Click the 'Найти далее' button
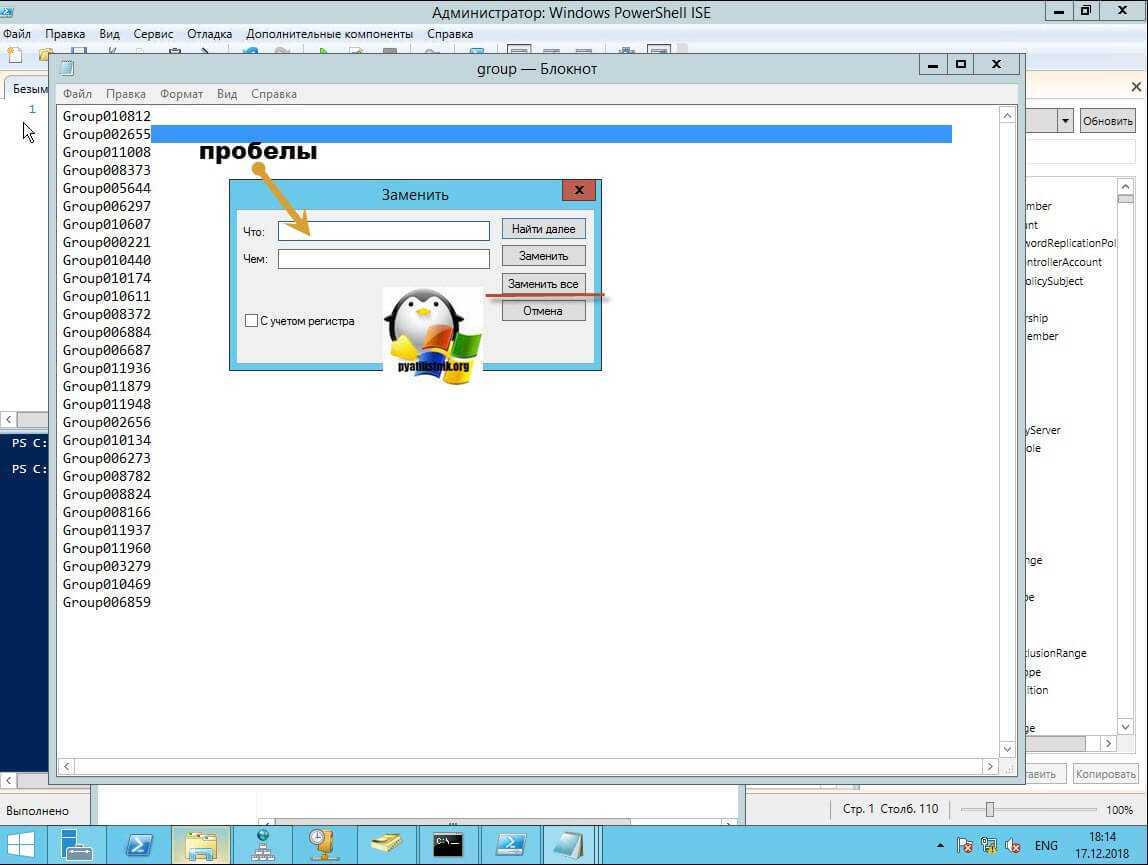The image size is (1148, 865). click(x=543, y=229)
